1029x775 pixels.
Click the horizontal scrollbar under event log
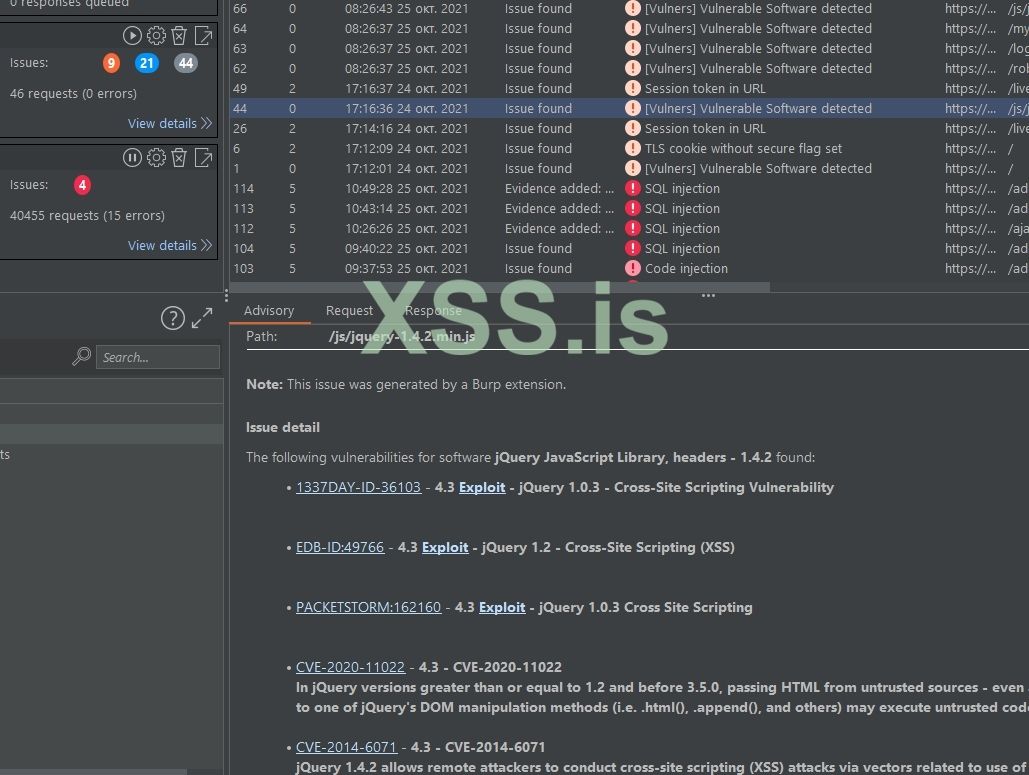click(500, 287)
